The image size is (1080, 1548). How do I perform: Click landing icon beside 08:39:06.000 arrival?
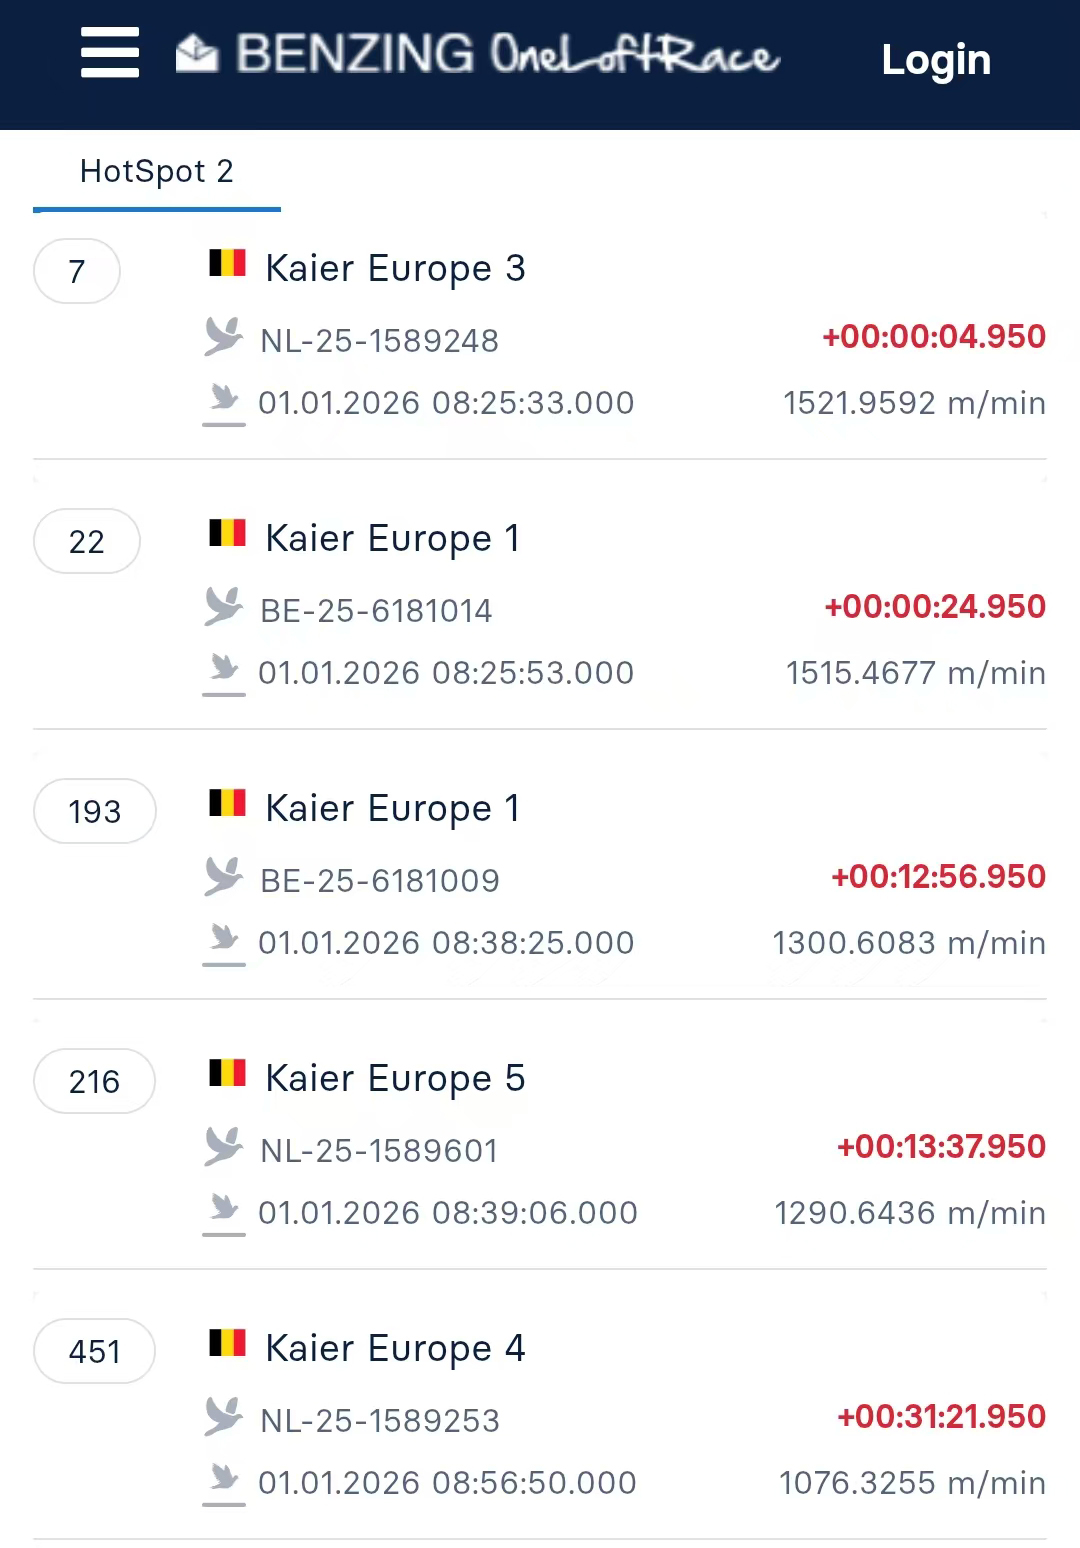[x=224, y=1213]
